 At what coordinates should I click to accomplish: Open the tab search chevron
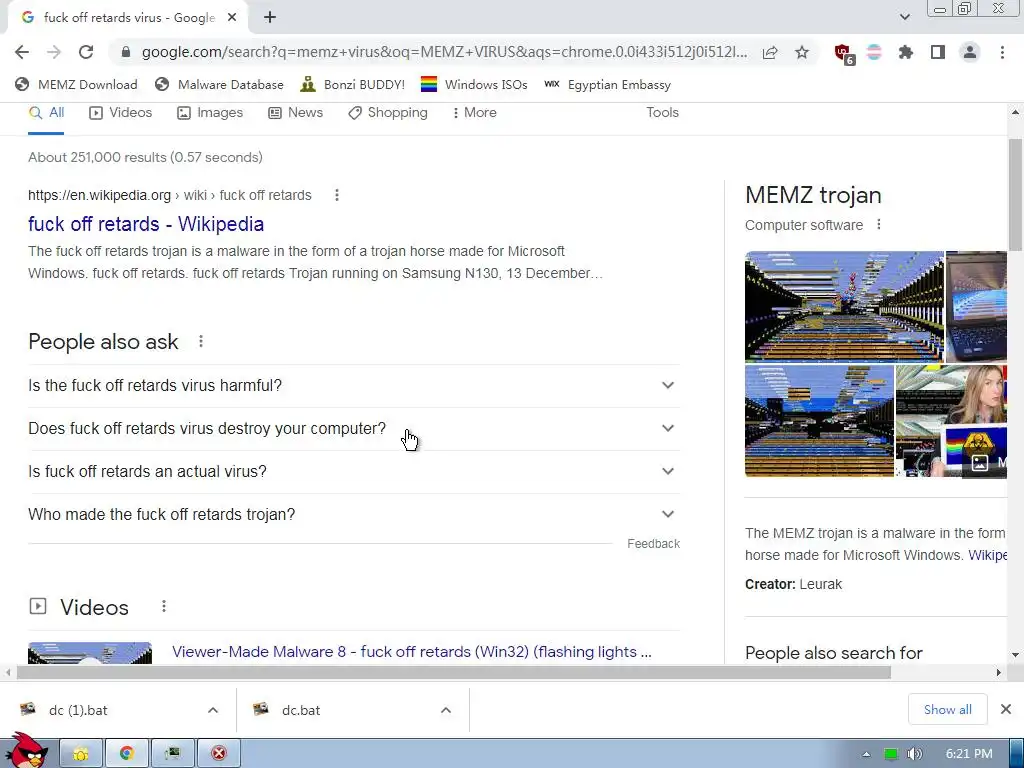904,18
